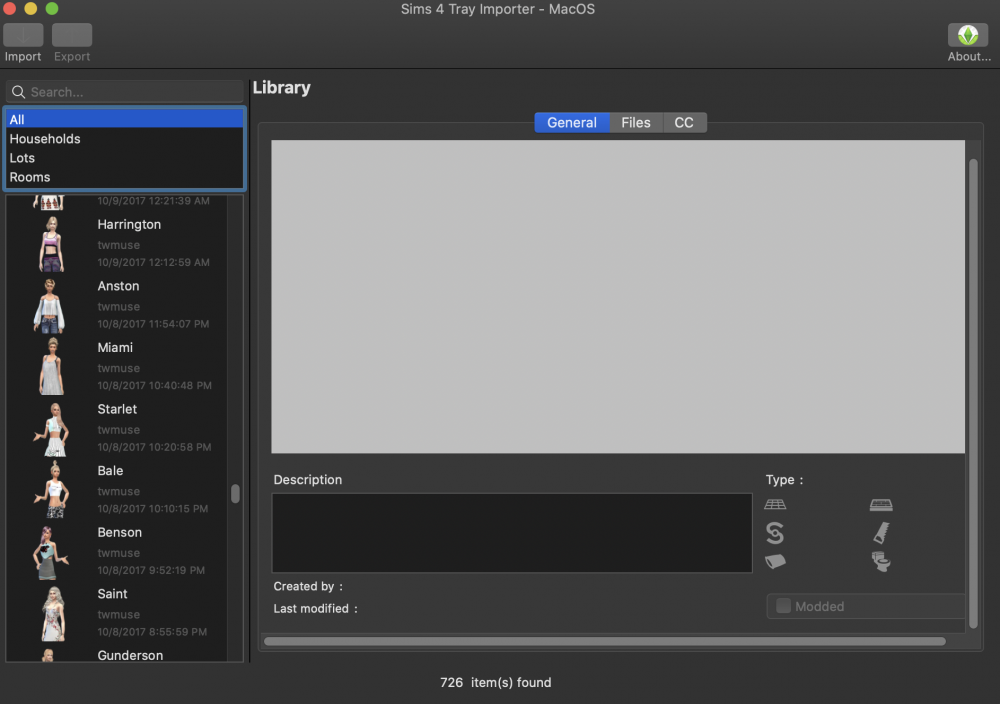Click the details panel vertical scrollbar
Viewport: 1000px width, 704px height.
[973, 393]
